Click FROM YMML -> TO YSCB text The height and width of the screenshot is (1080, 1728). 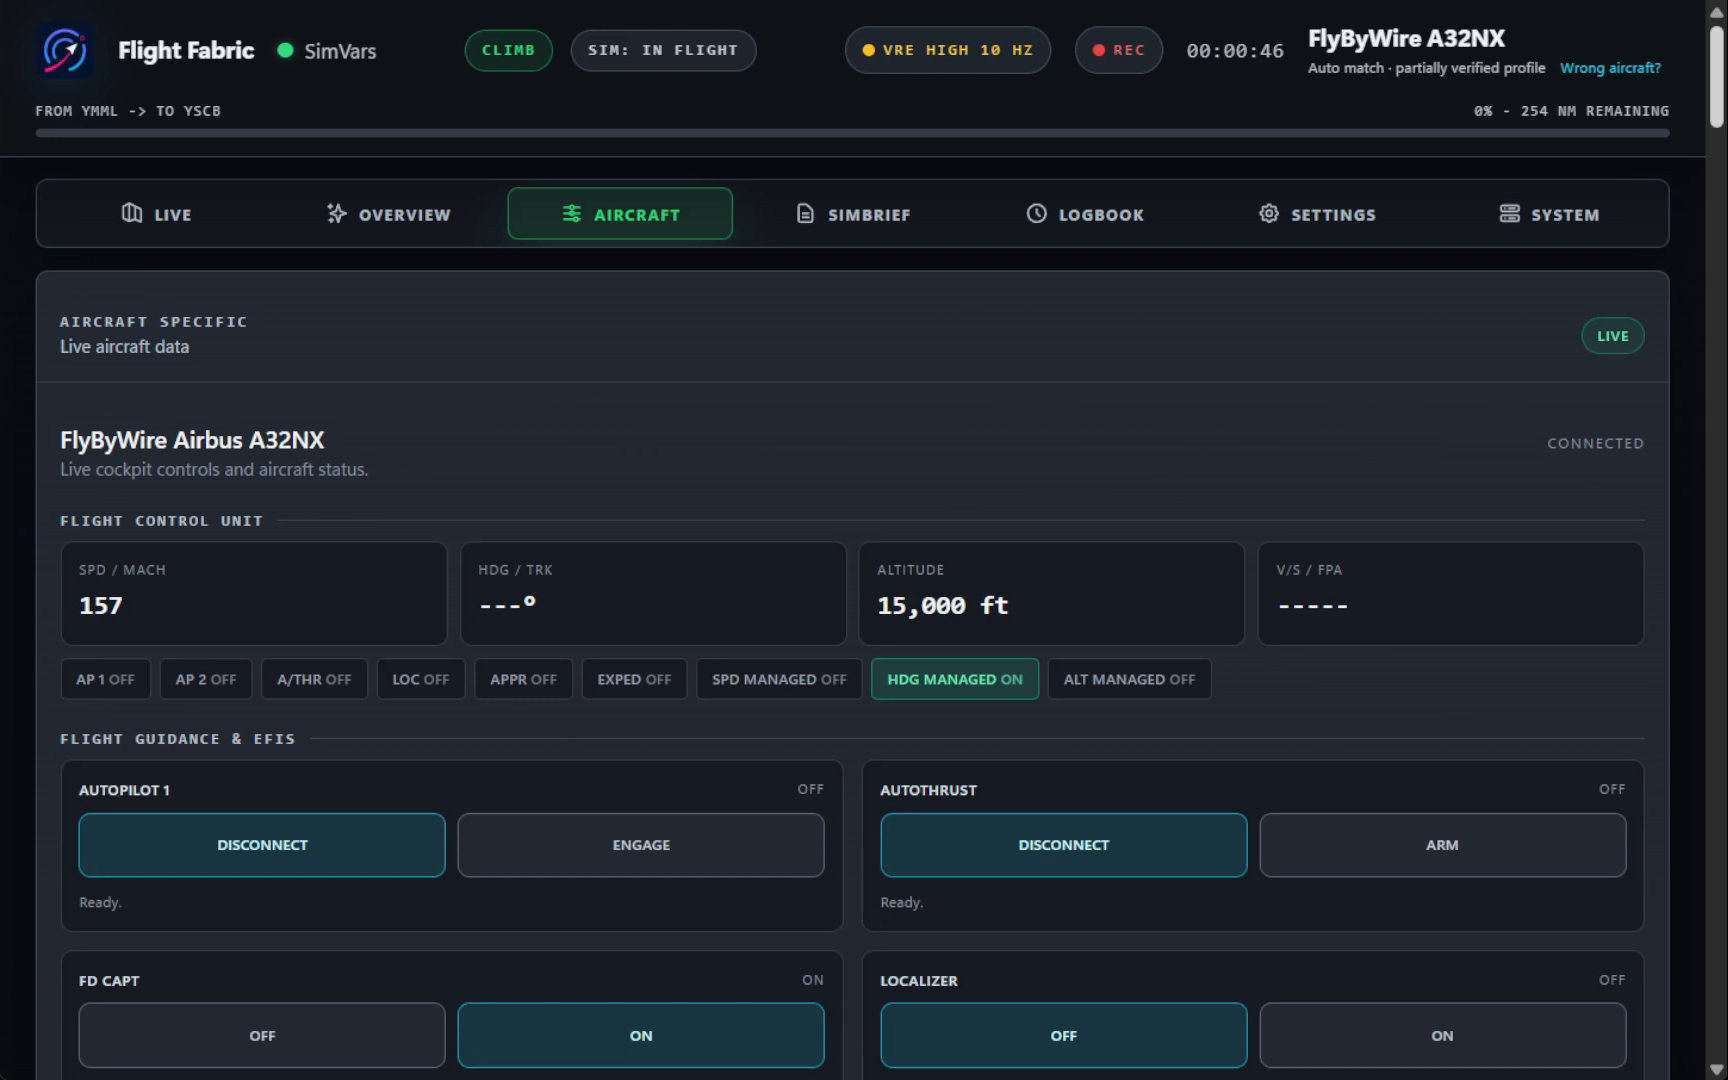(128, 111)
